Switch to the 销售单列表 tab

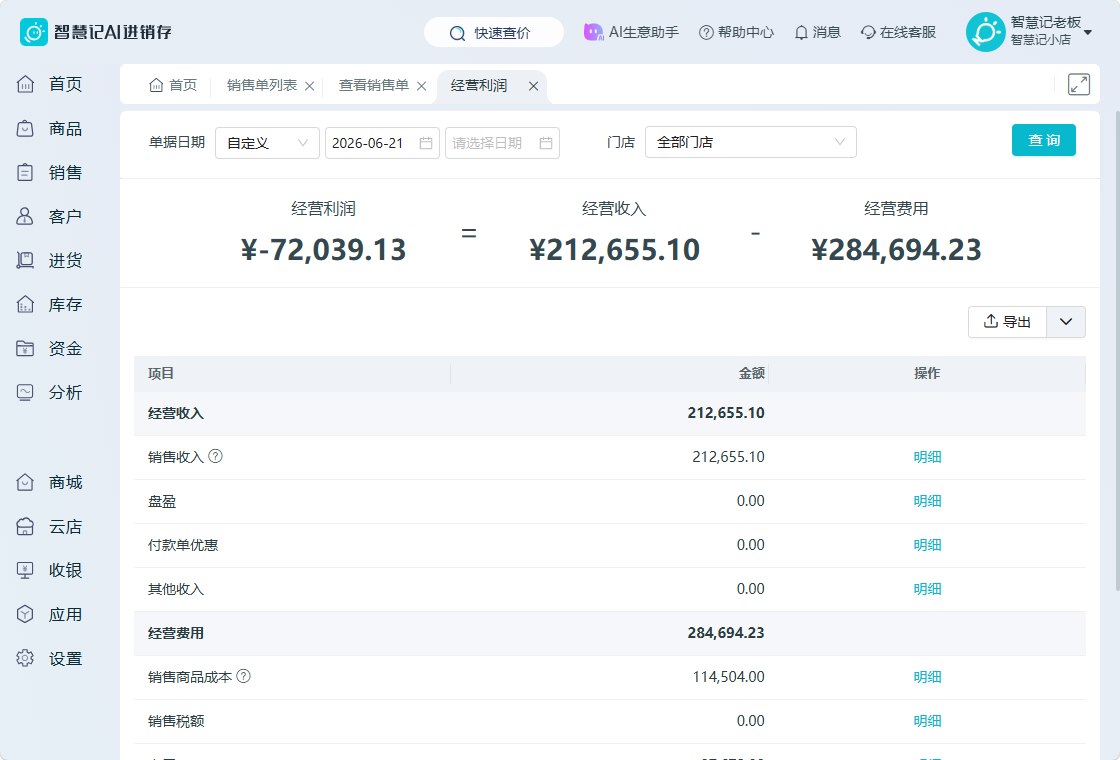pos(261,85)
